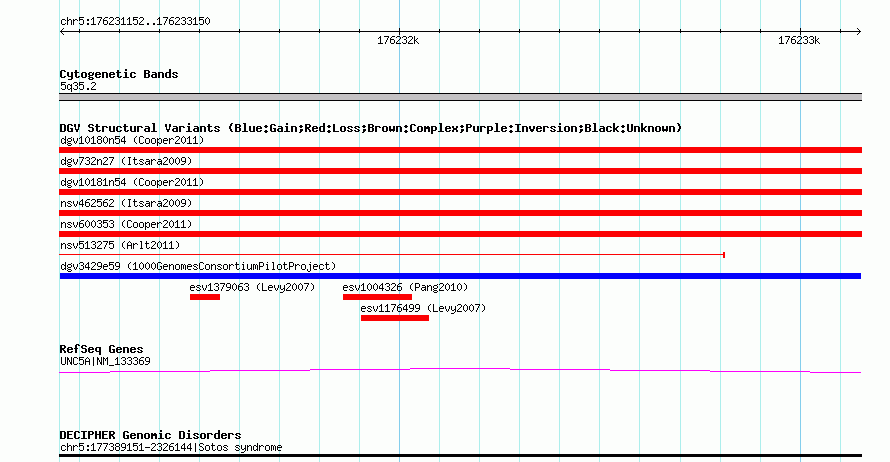Select the red bar under dgv10181n54
The image size is (890, 462).
[x=460, y=192]
